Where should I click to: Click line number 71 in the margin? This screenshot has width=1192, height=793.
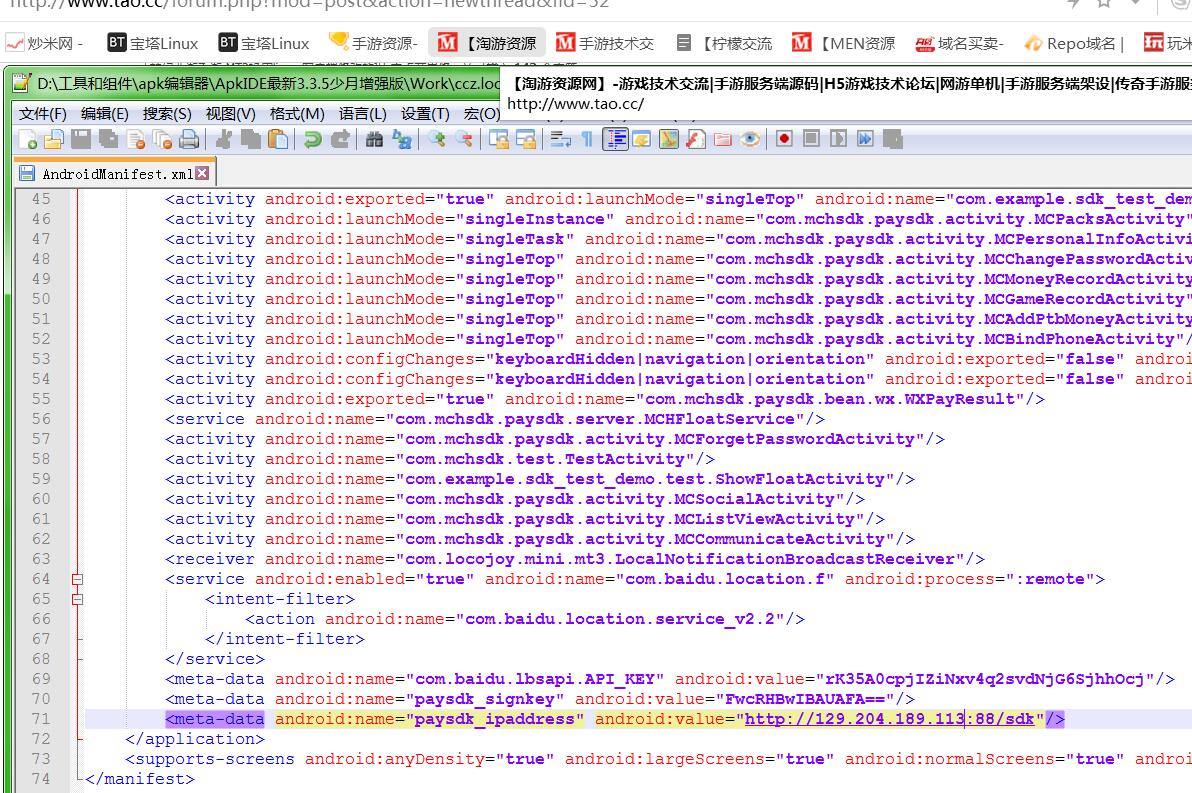click(40, 719)
